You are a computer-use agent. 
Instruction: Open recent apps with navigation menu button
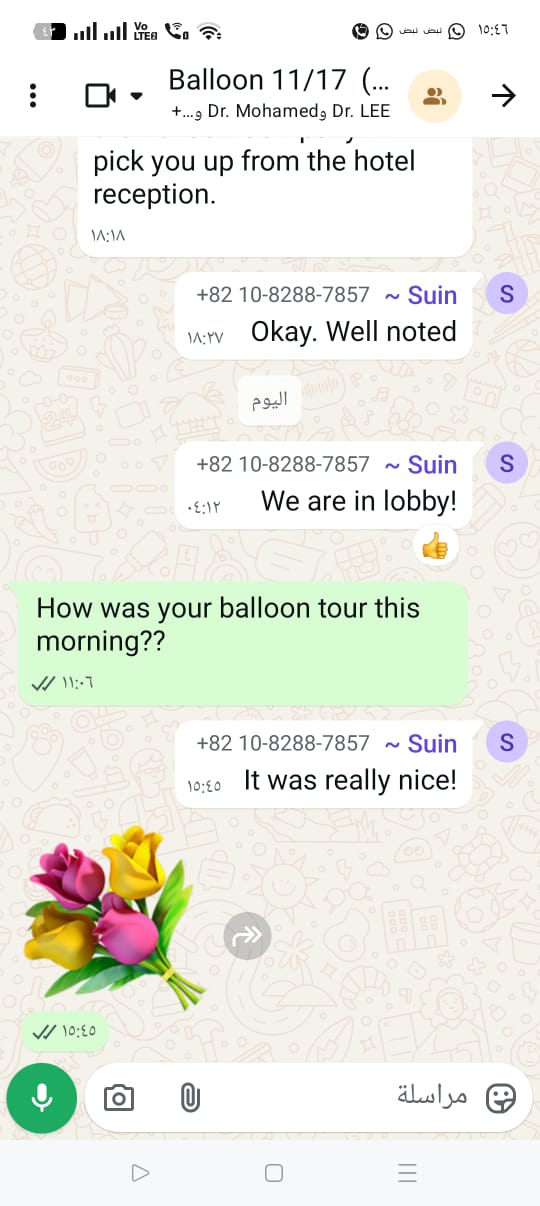(x=407, y=1173)
